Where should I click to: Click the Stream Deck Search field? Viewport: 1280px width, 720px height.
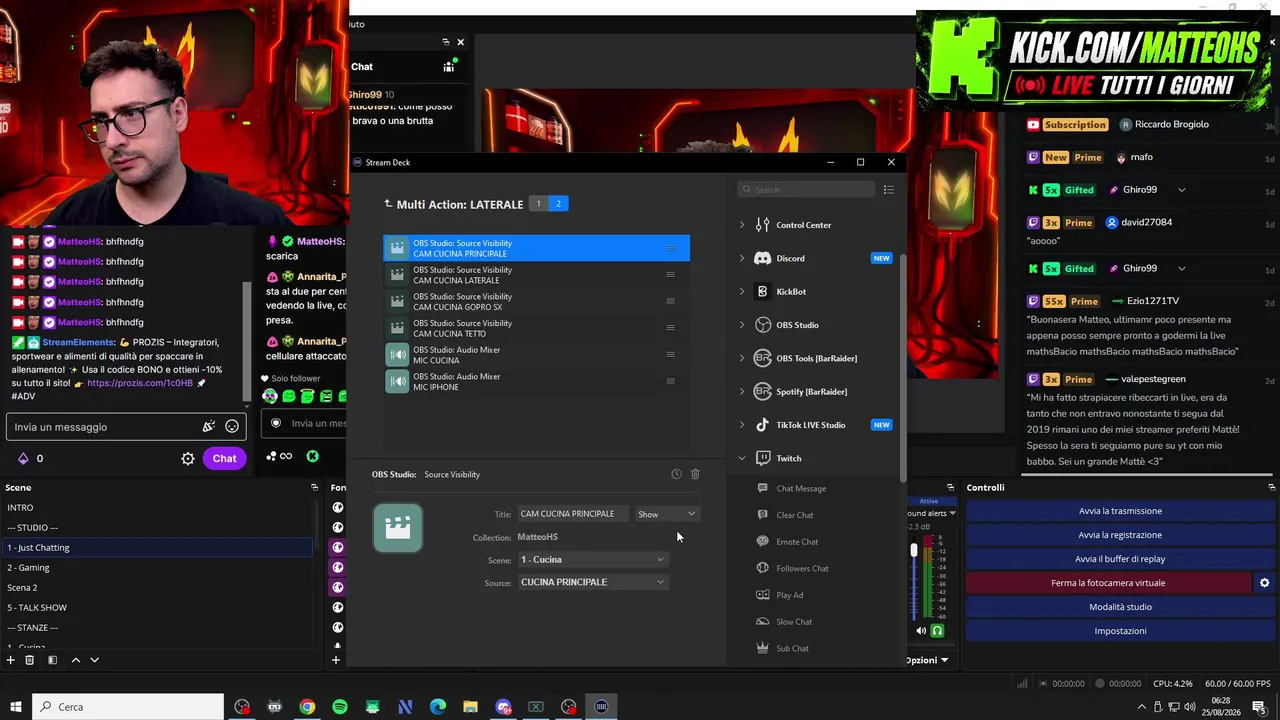[806, 189]
